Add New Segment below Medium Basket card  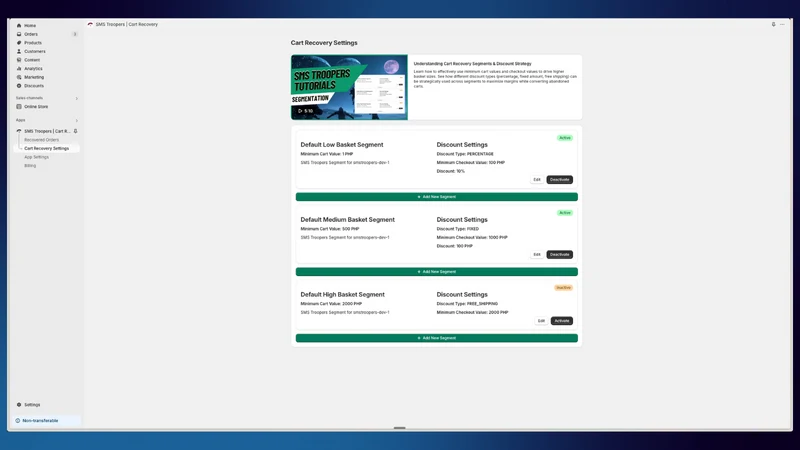coord(437,272)
